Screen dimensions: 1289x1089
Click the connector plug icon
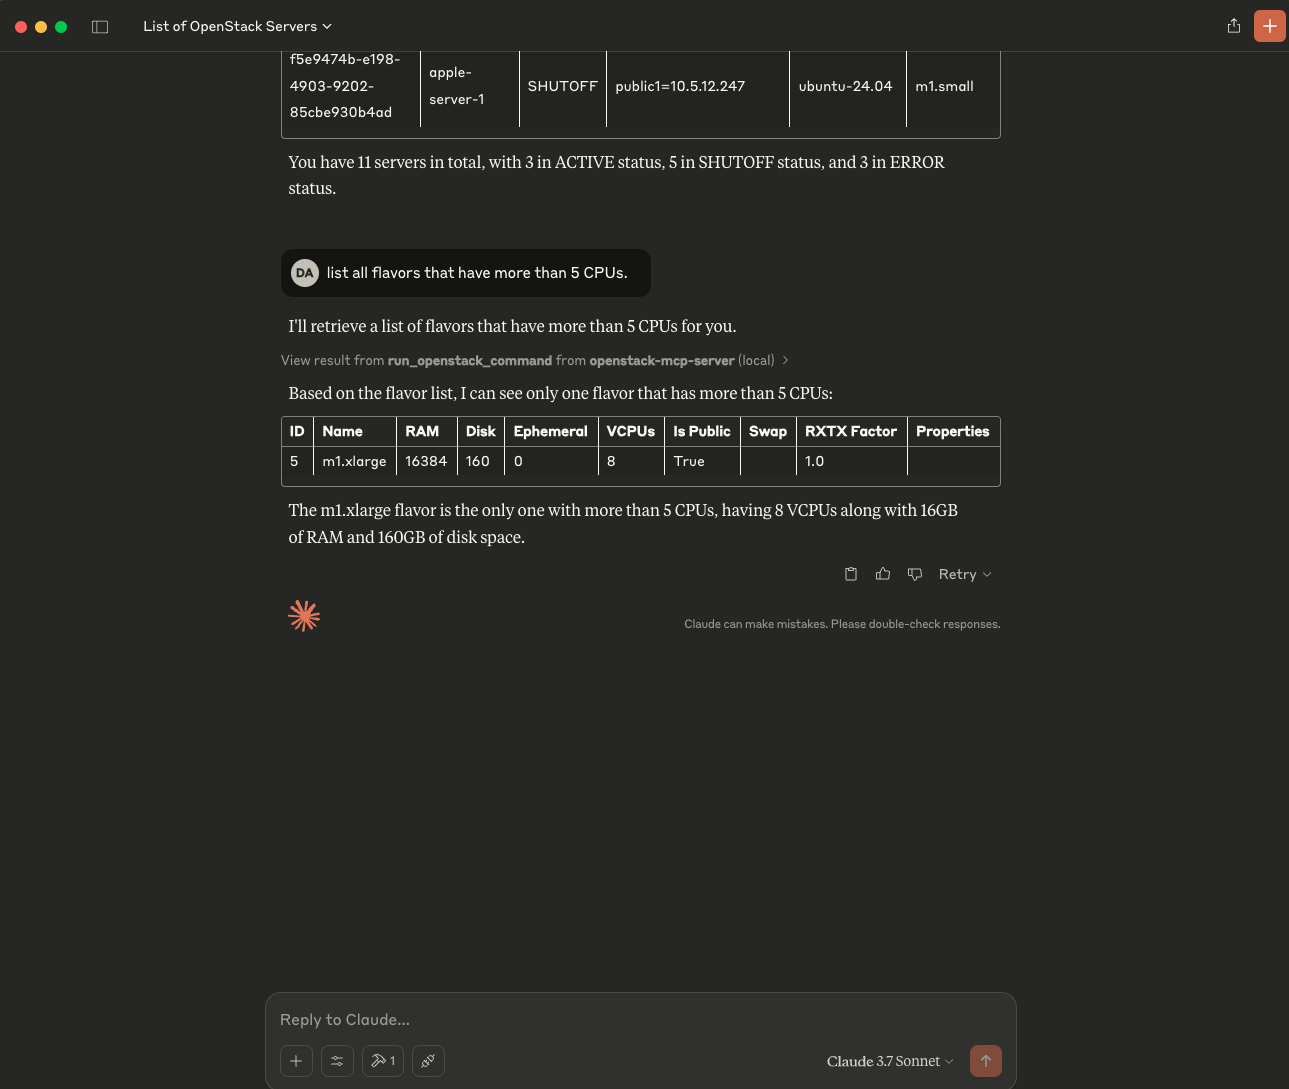428,1061
